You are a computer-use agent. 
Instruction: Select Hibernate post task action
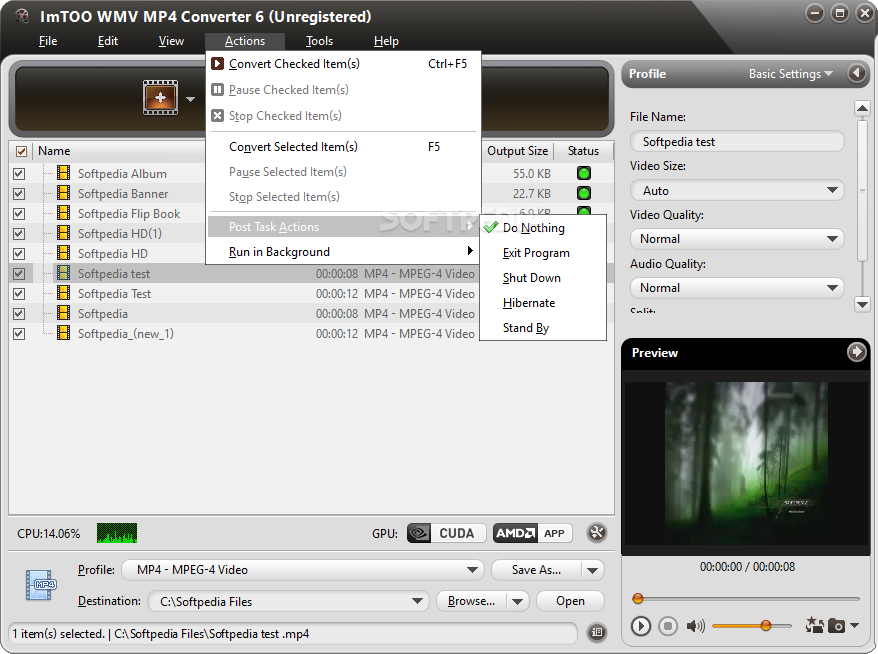click(543, 303)
